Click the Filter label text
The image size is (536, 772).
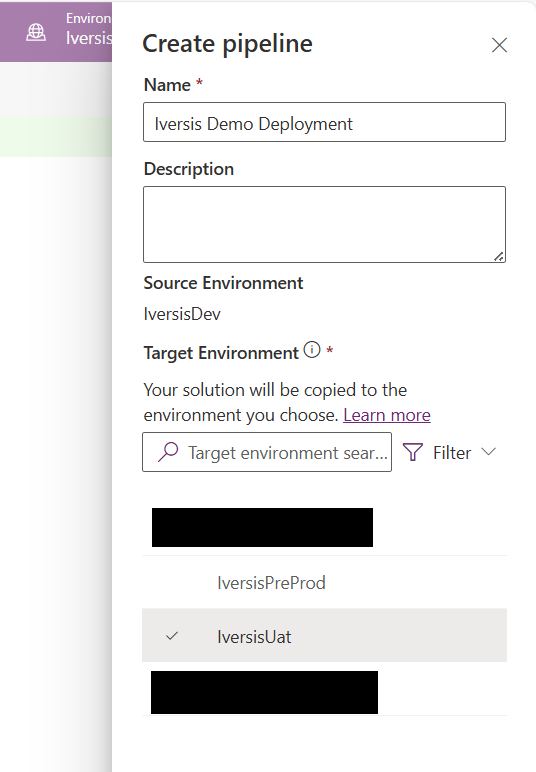click(452, 452)
